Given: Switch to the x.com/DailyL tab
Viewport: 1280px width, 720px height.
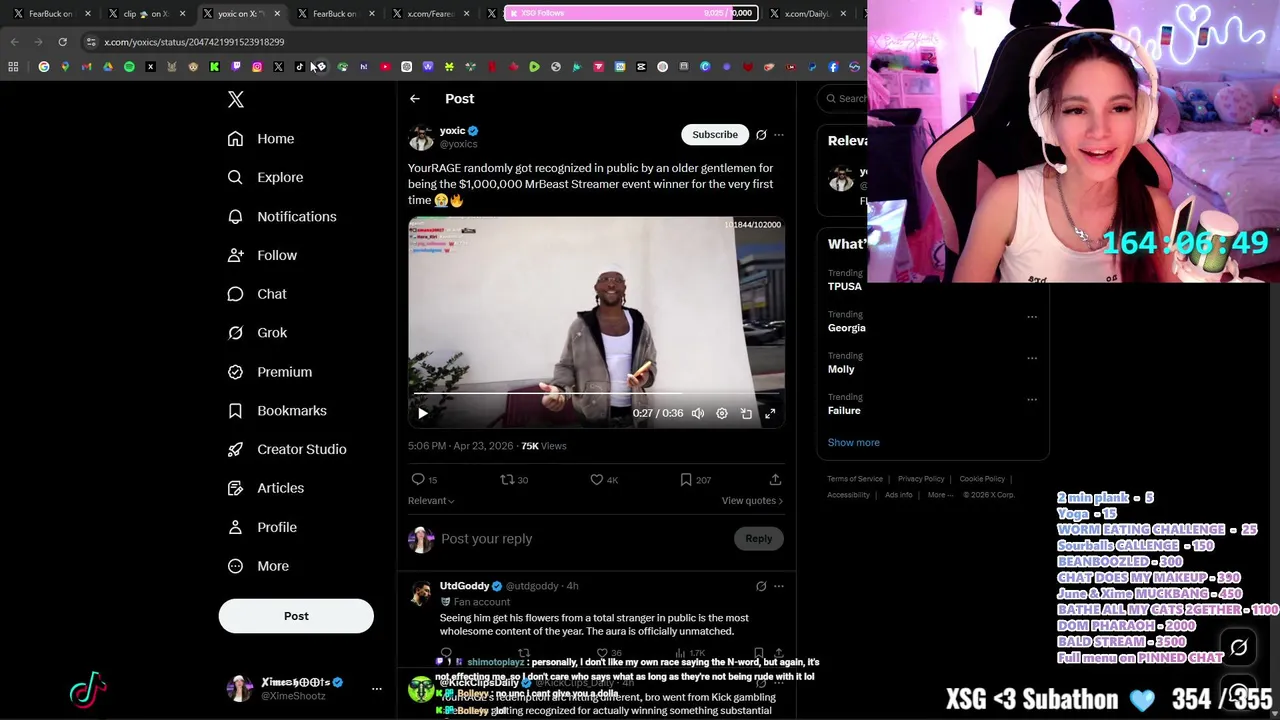Looking at the screenshot, I should tap(808, 14).
